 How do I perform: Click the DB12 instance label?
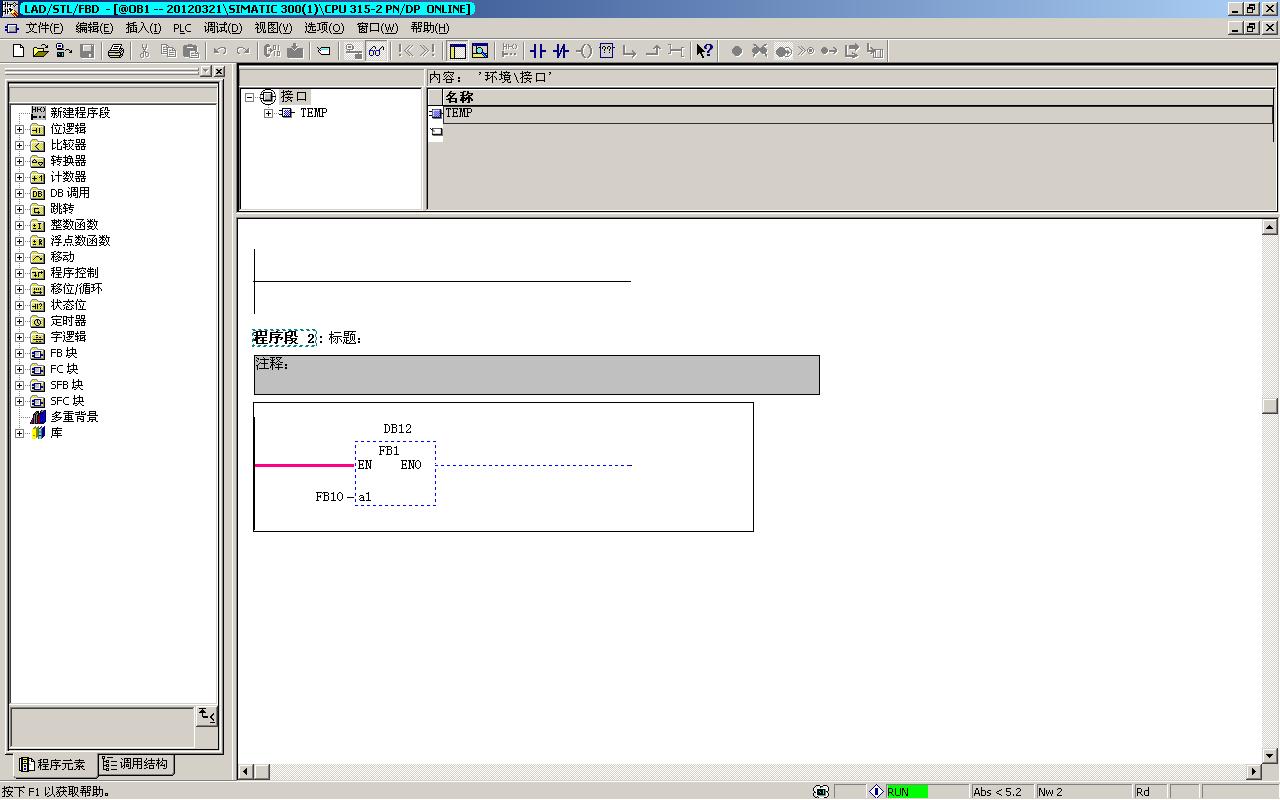397,429
